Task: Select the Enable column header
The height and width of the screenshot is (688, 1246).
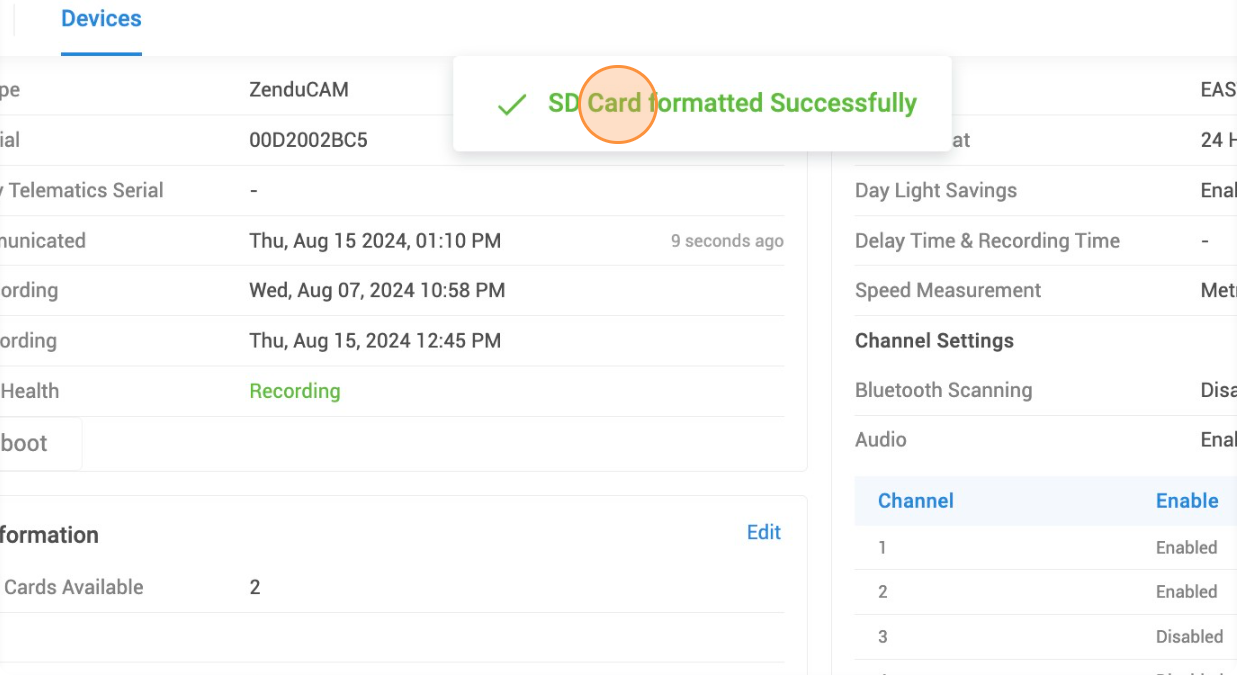Action: click(x=1186, y=501)
